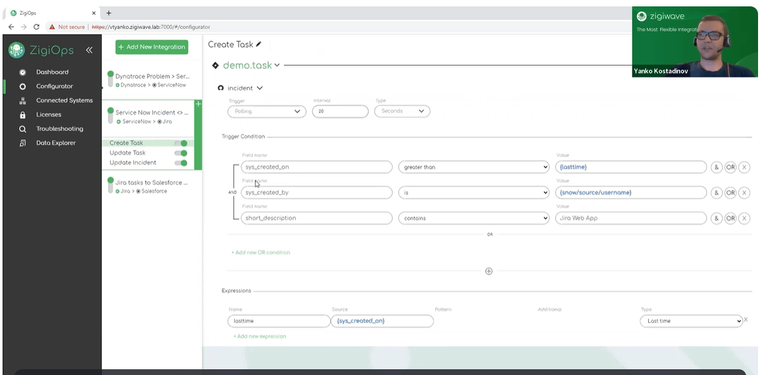Click the OR button on the sys_created_by row
The width and height of the screenshot is (760, 375).
point(730,193)
